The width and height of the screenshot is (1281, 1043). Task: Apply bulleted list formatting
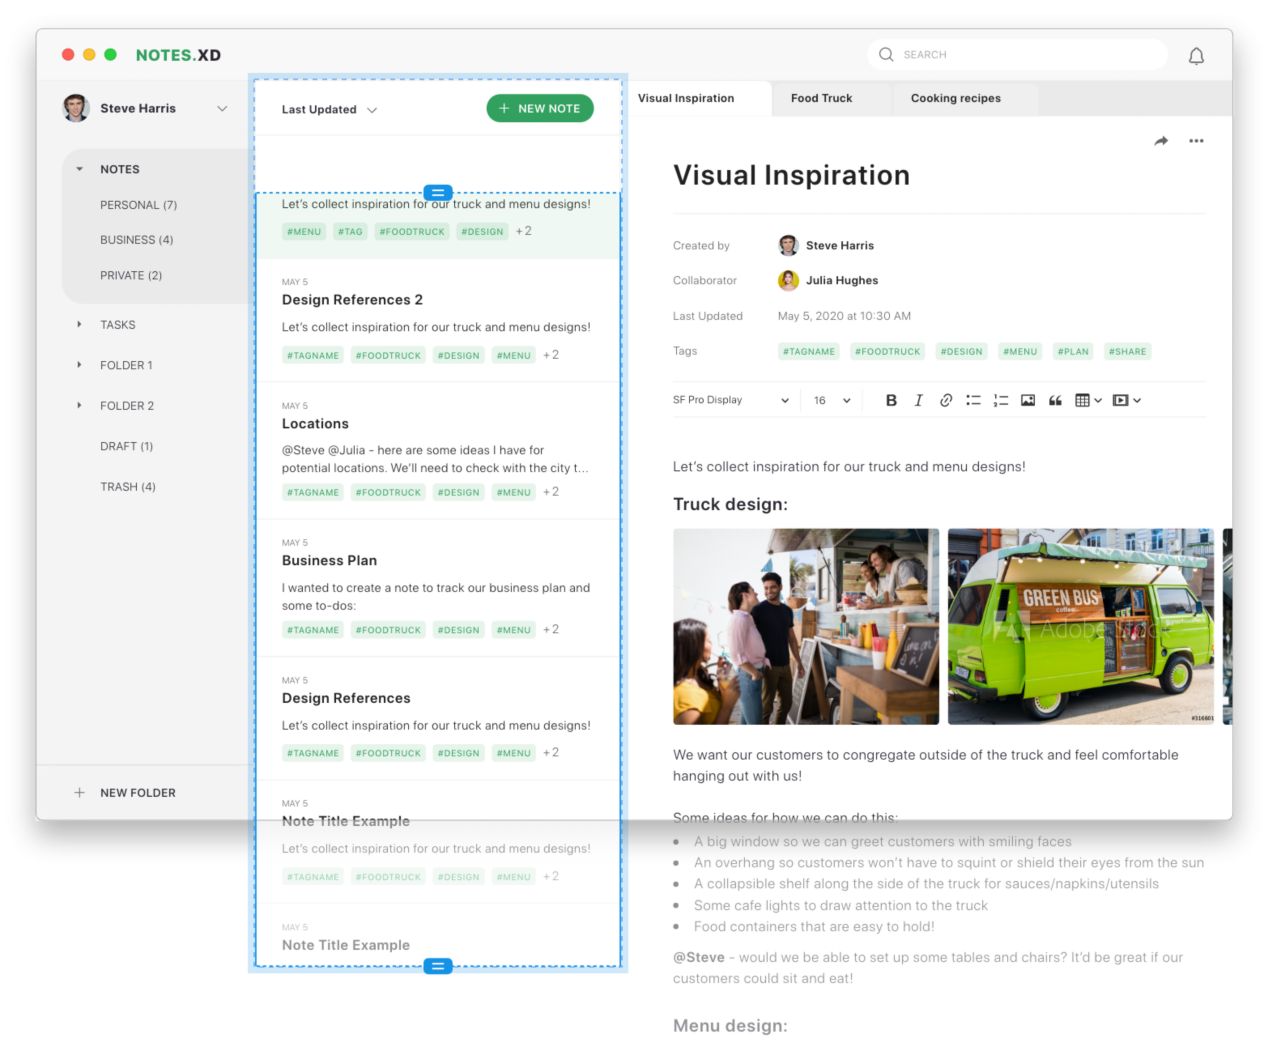973,400
